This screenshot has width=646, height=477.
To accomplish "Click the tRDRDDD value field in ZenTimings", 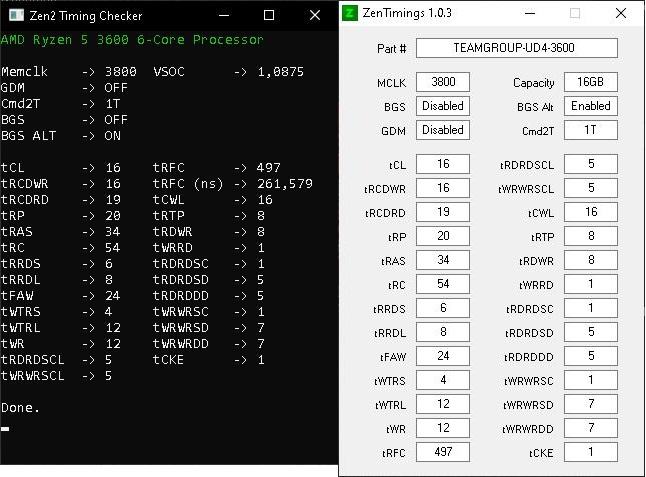I will coord(591,356).
